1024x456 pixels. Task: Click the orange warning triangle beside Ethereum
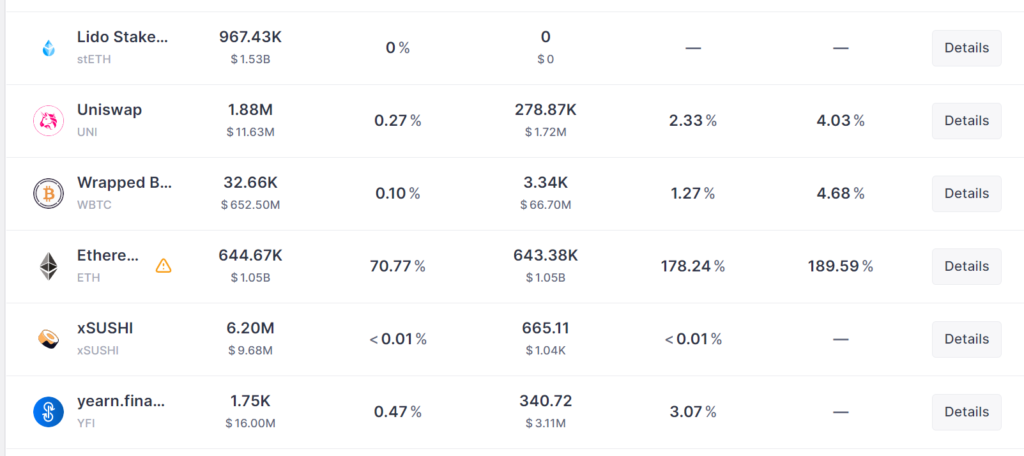(163, 266)
